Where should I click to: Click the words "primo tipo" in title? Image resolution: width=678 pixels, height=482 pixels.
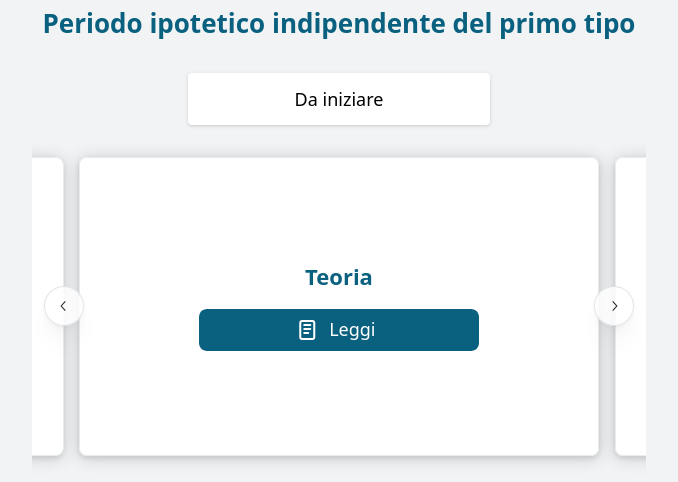[567, 23]
